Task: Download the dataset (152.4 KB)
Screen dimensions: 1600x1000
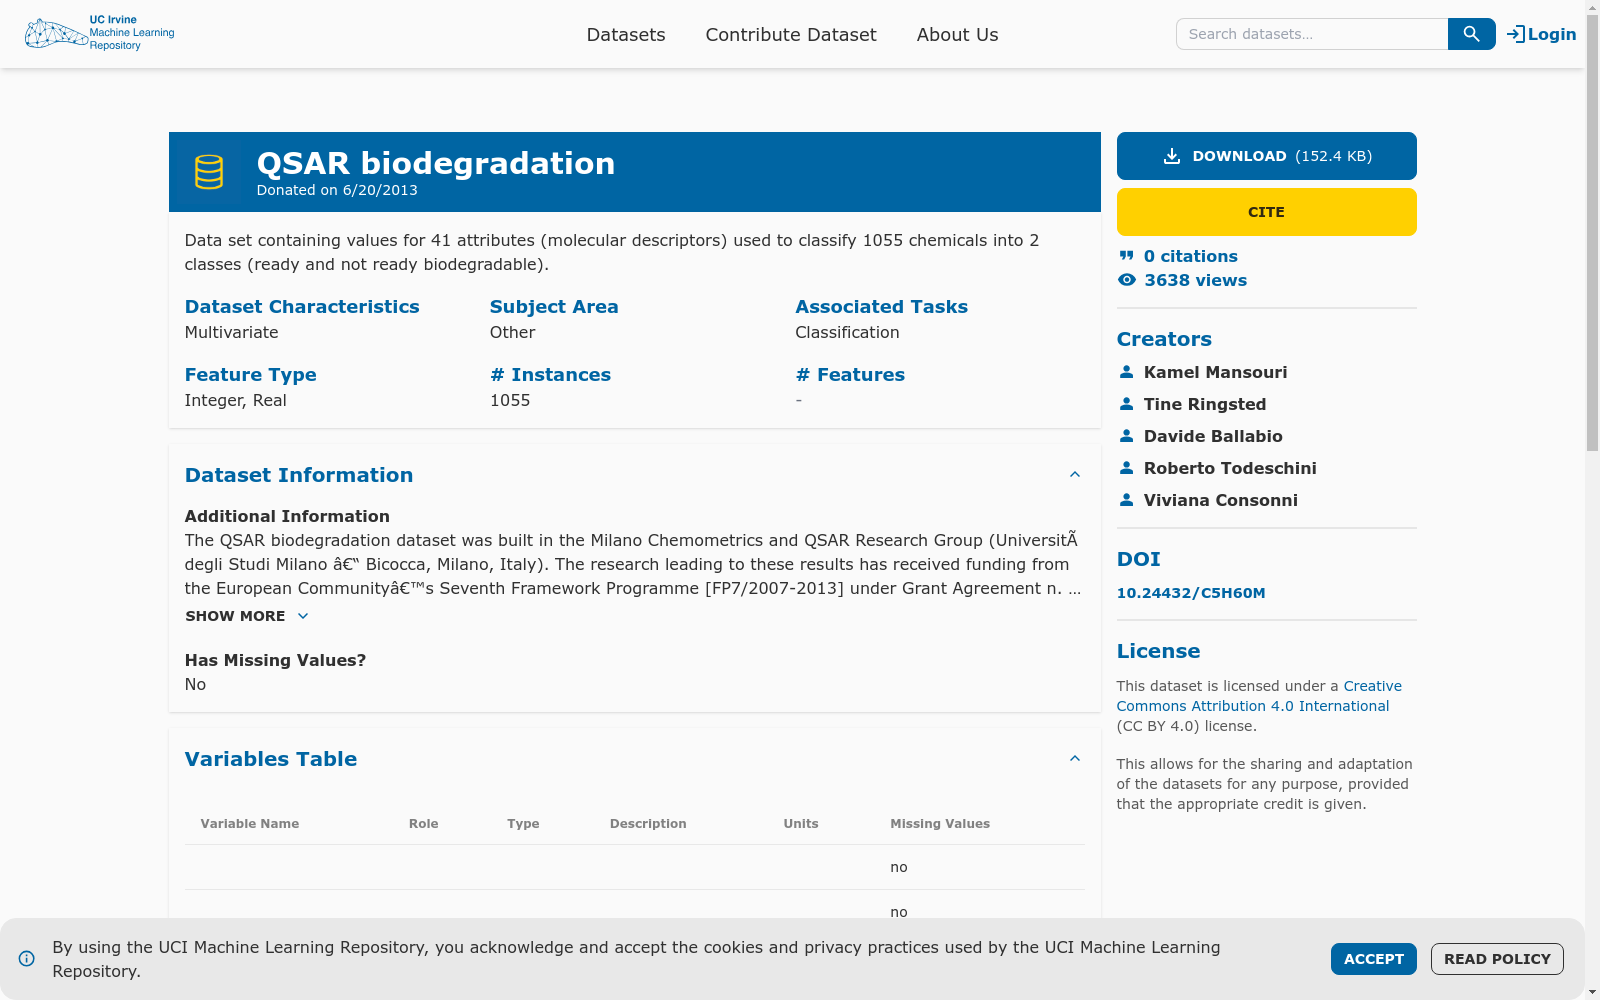Action: (1267, 156)
